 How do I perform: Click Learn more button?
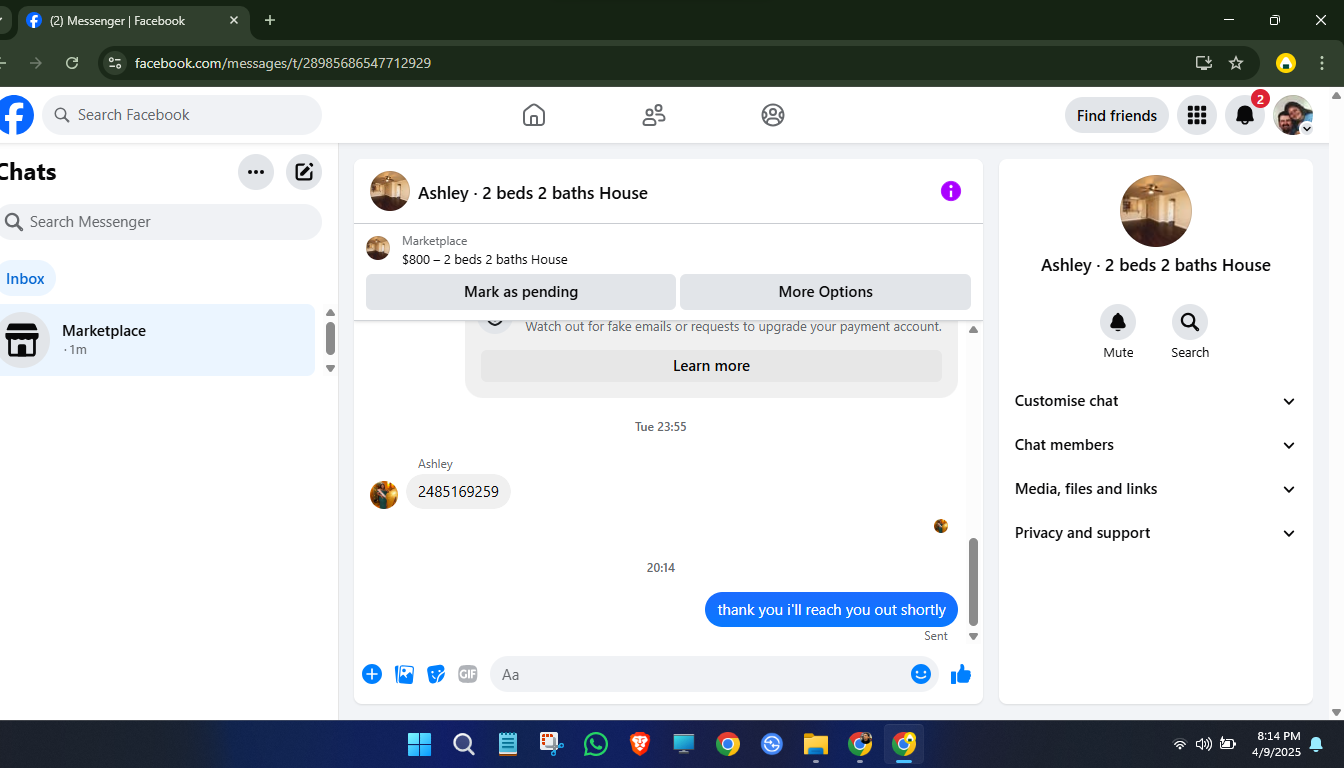711,366
